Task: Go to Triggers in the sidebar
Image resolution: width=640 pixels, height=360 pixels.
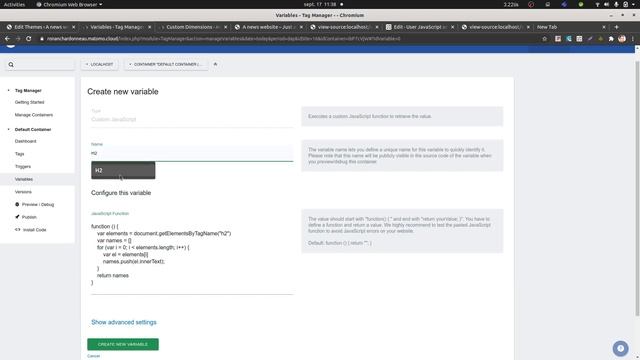Action: [23, 167]
